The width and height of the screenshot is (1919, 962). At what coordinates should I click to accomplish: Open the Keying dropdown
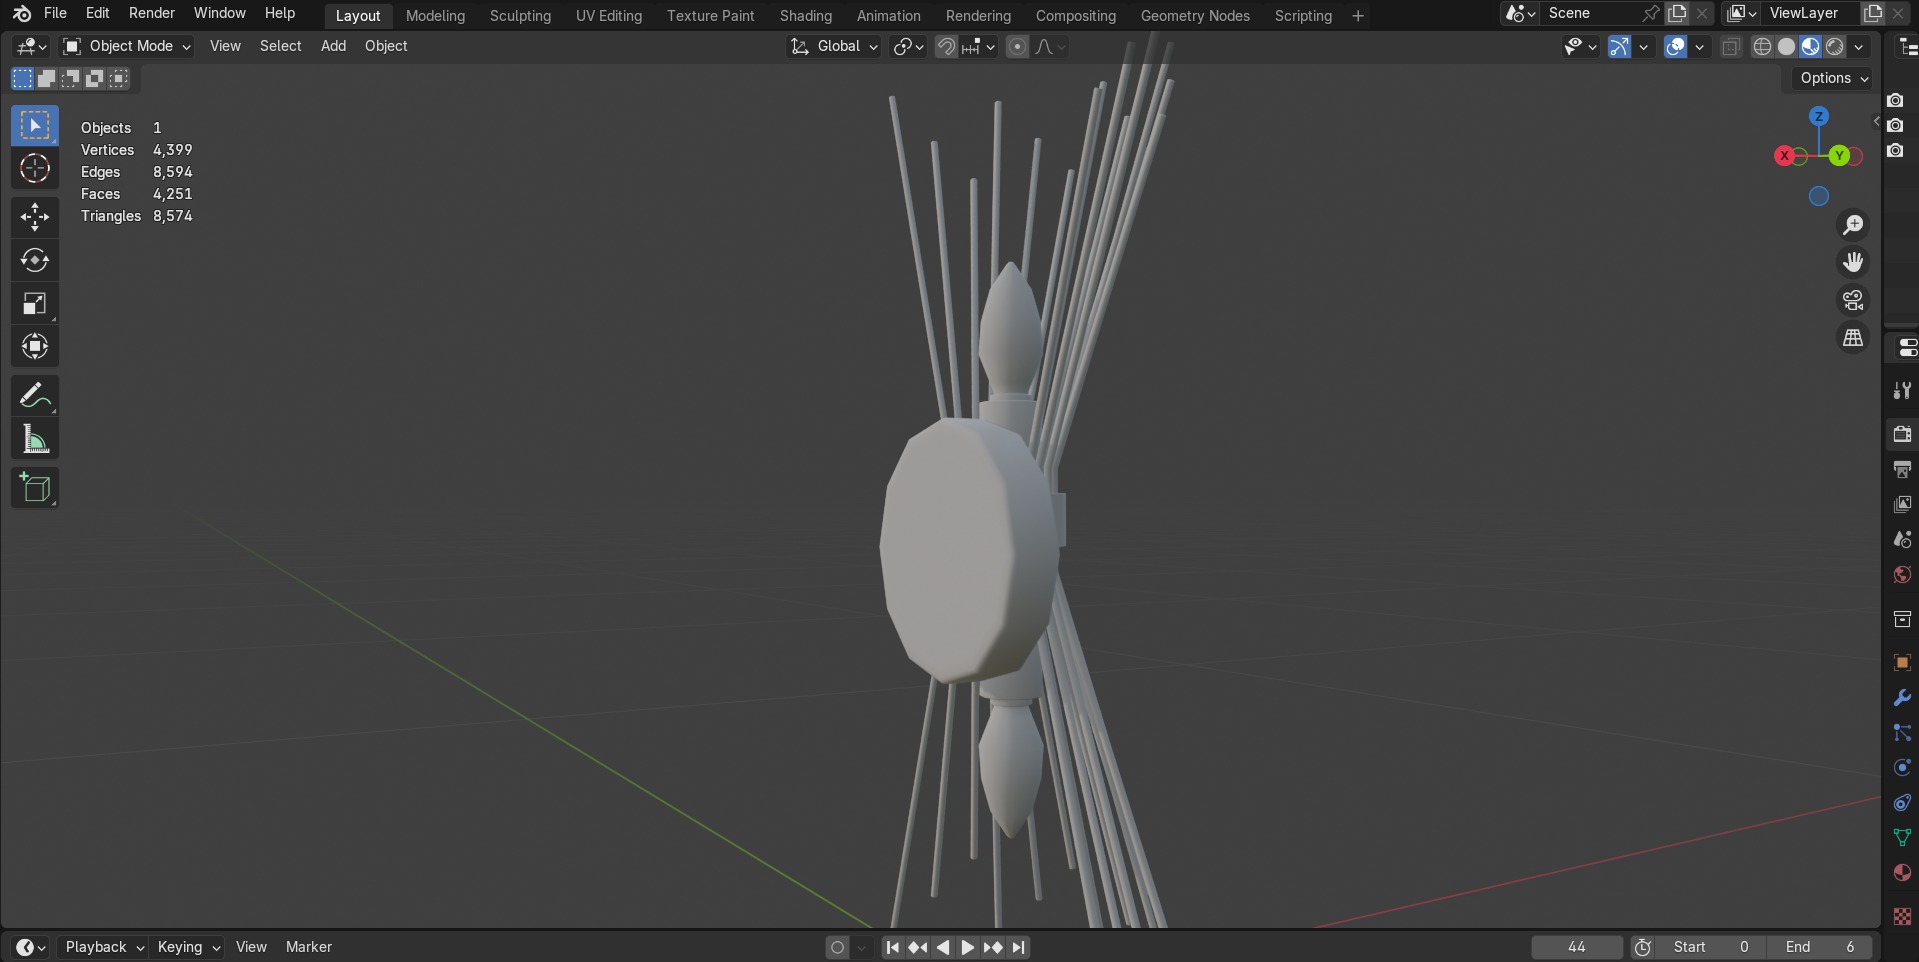188,947
